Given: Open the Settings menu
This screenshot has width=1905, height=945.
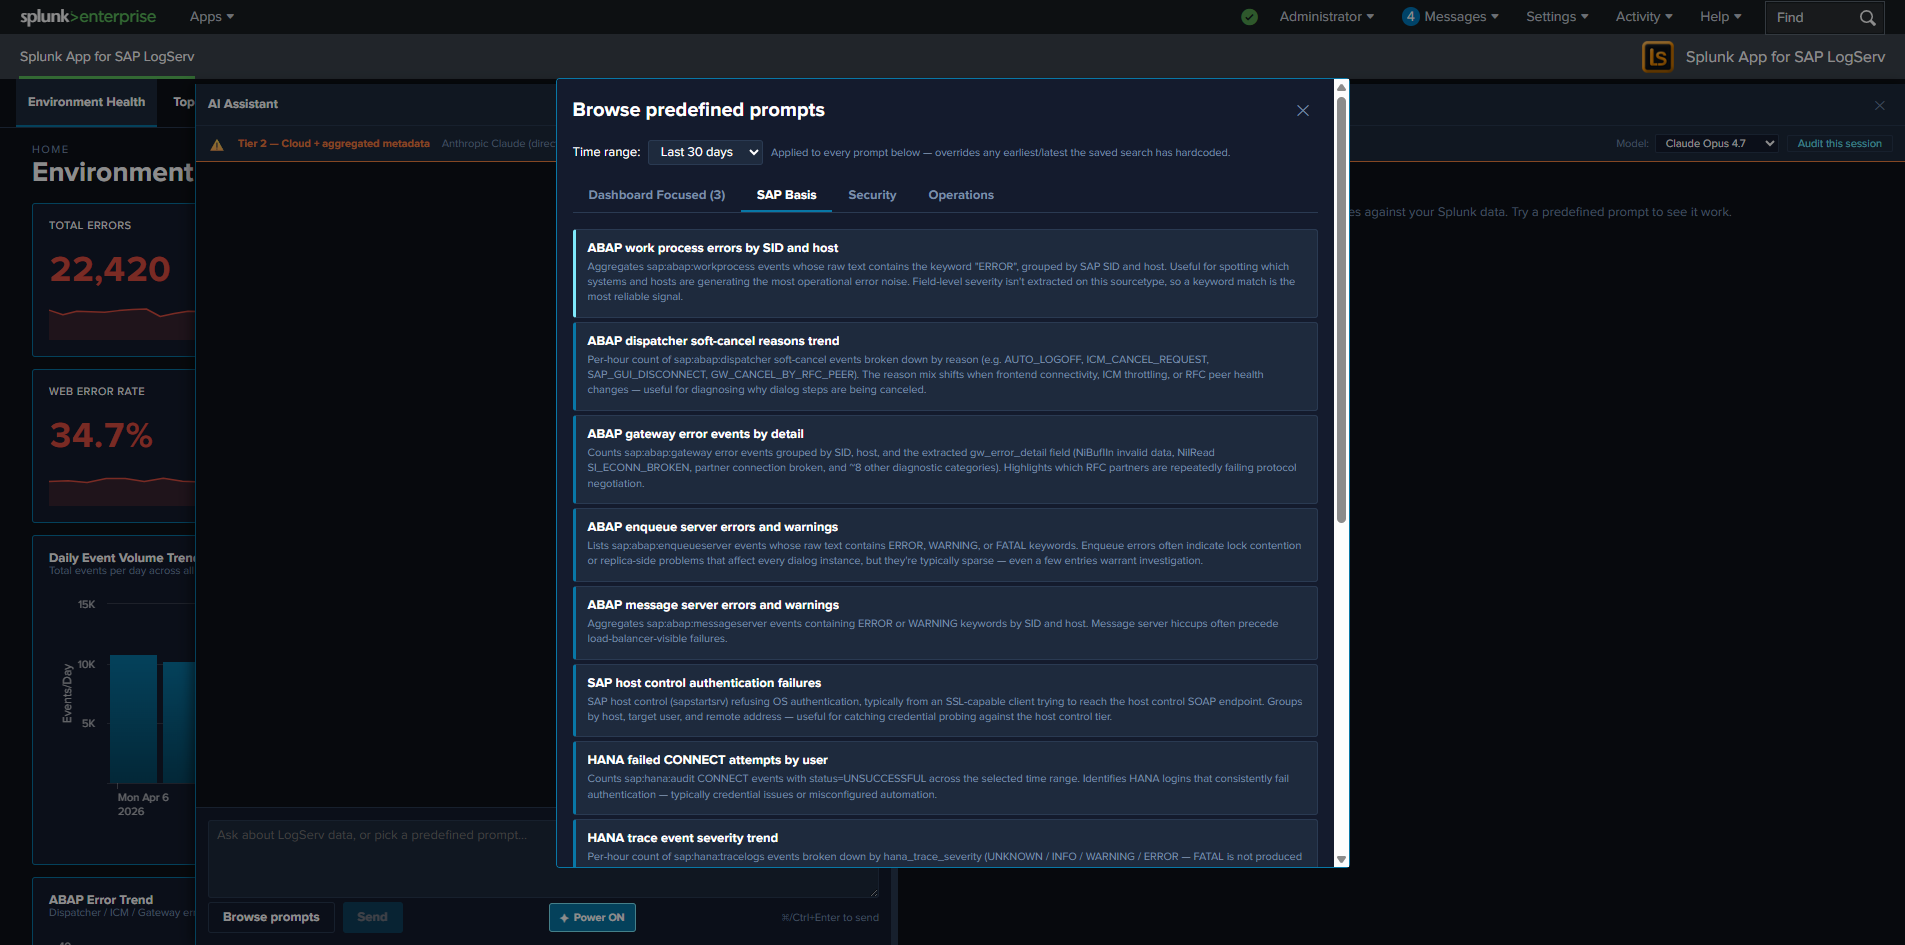Looking at the screenshot, I should pyautogui.click(x=1557, y=17).
